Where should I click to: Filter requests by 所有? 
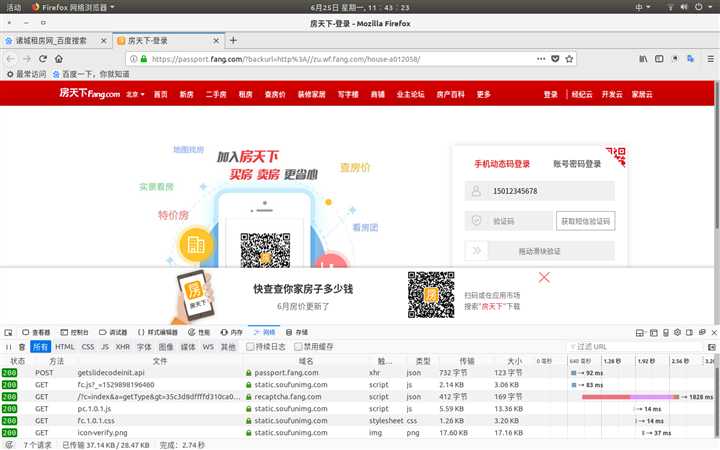coord(40,347)
